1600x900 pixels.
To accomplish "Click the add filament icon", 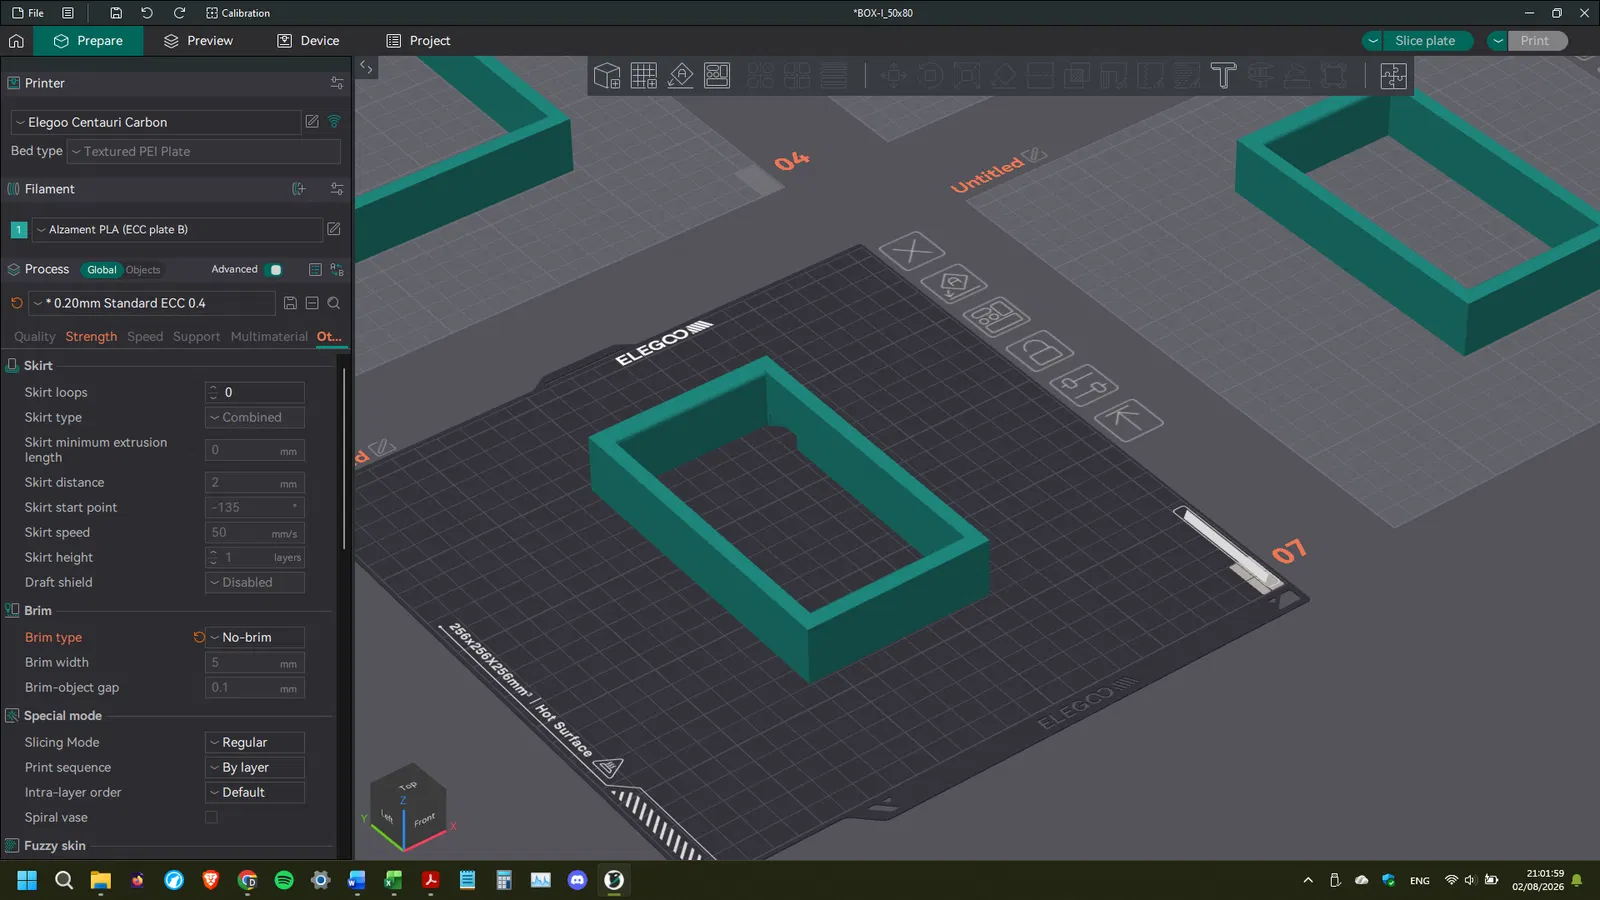I will (x=298, y=189).
